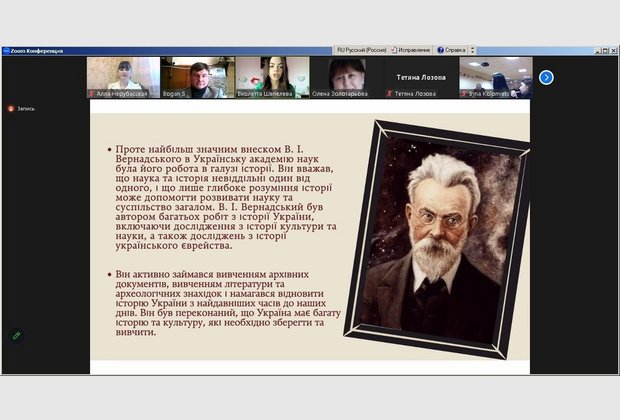
Task: Select Bogun S video thumbnail
Action: 197,77
